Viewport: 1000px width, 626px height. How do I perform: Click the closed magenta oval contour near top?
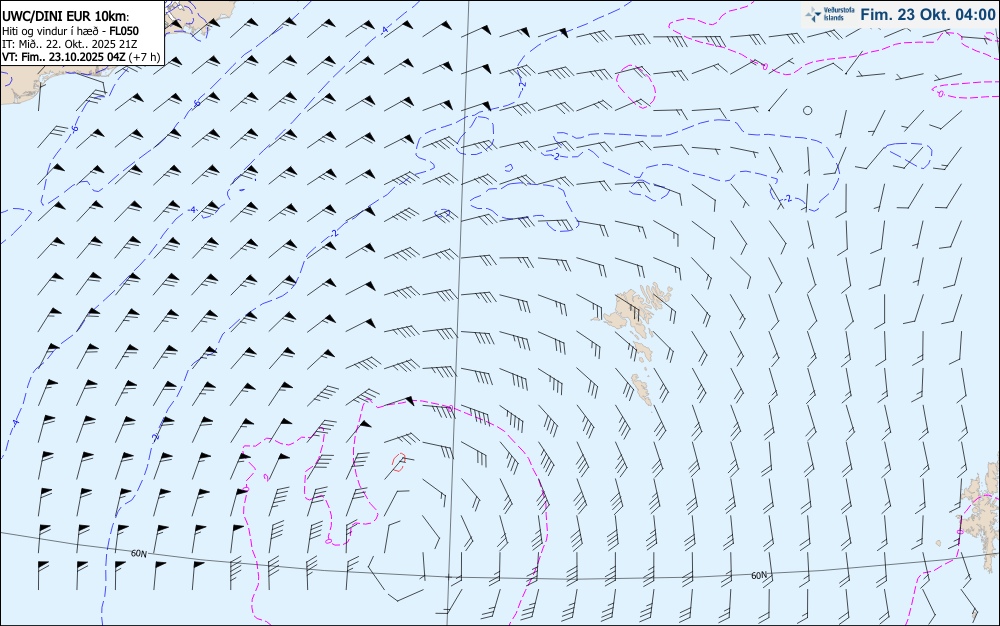pyautogui.click(x=635, y=85)
